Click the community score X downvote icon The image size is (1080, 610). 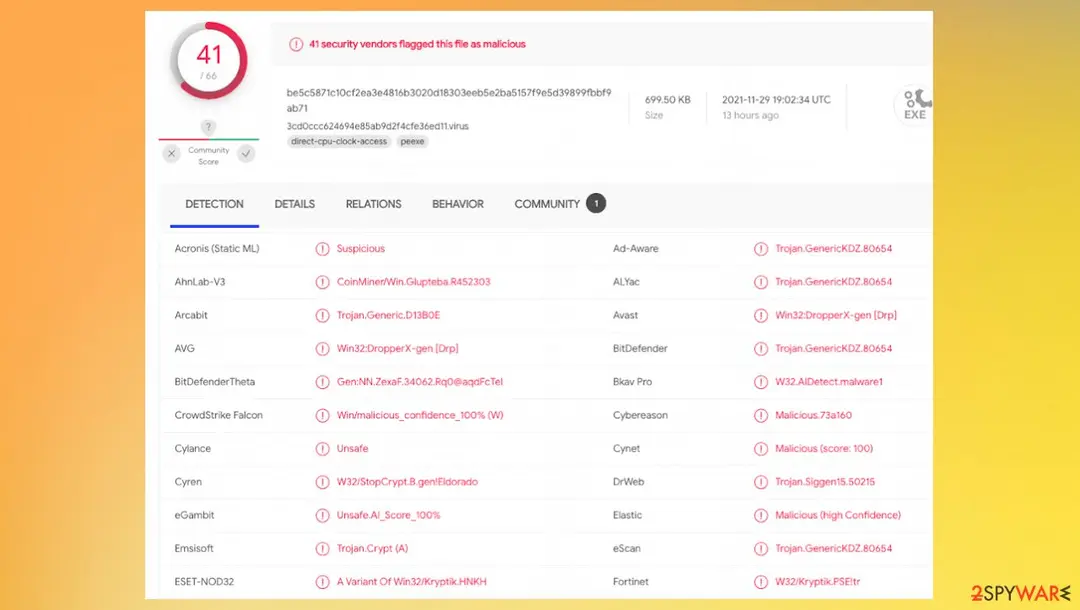[172, 154]
